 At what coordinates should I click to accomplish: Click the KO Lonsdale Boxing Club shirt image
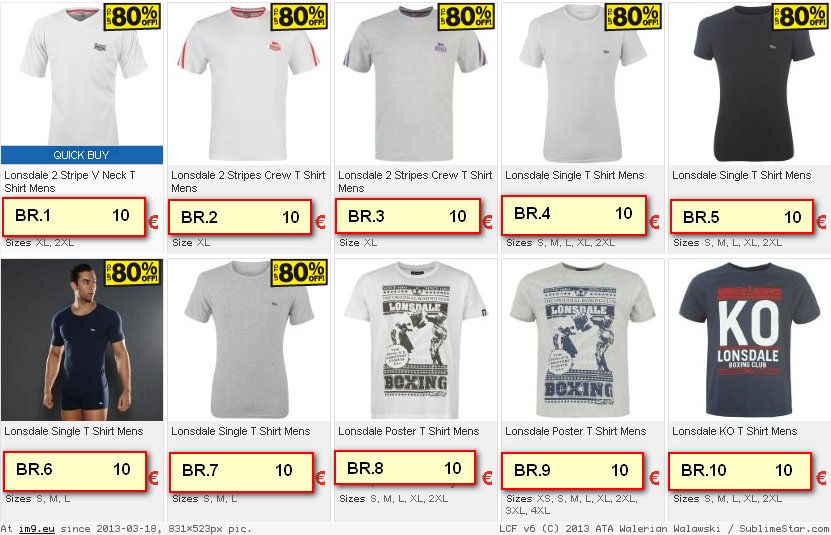749,339
